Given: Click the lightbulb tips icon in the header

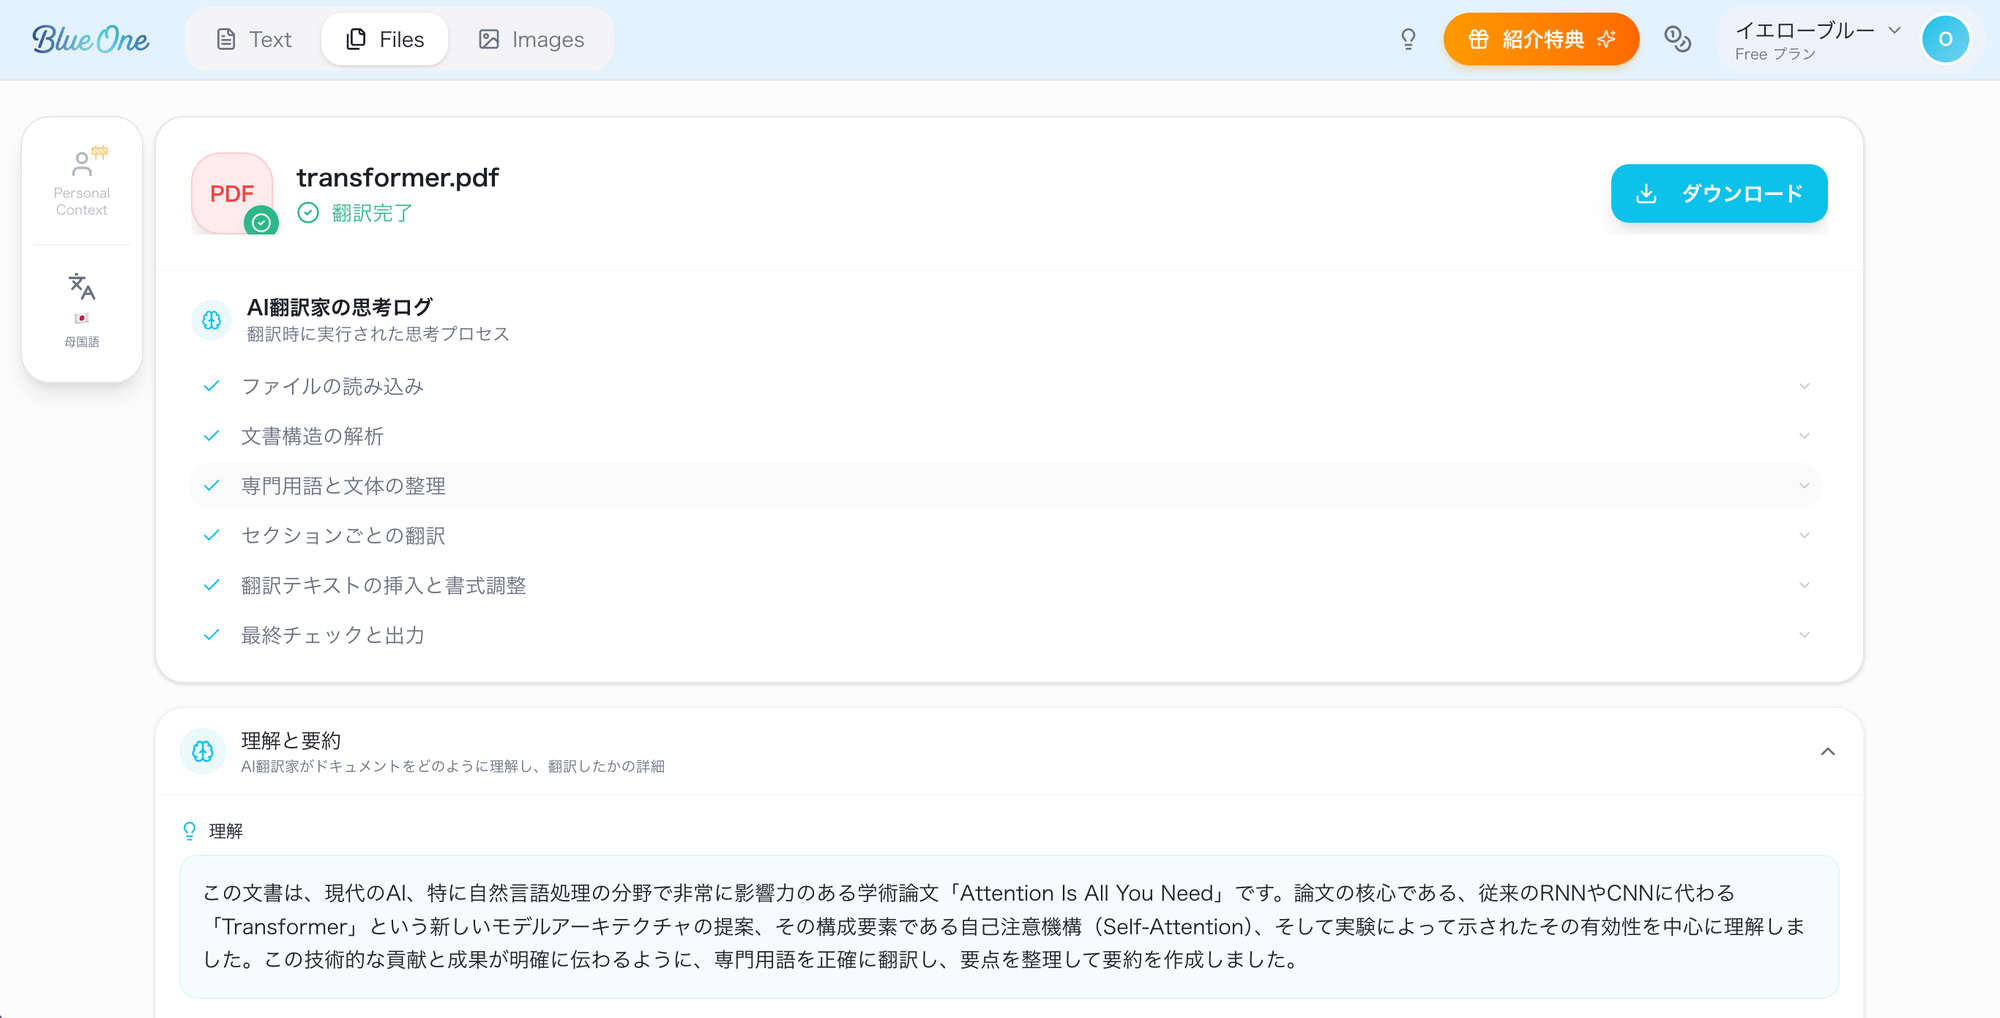Looking at the screenshot, I should pyautogui.click(x=1408, y=39).
